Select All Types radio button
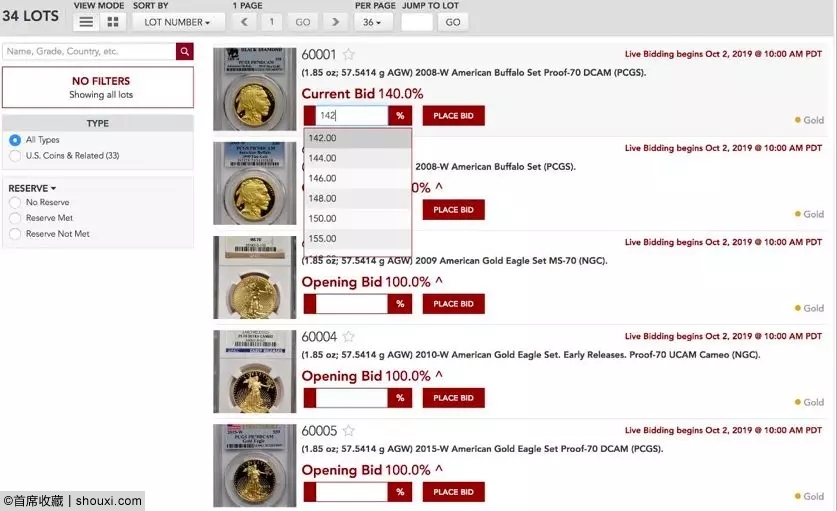 pos(15,140)
